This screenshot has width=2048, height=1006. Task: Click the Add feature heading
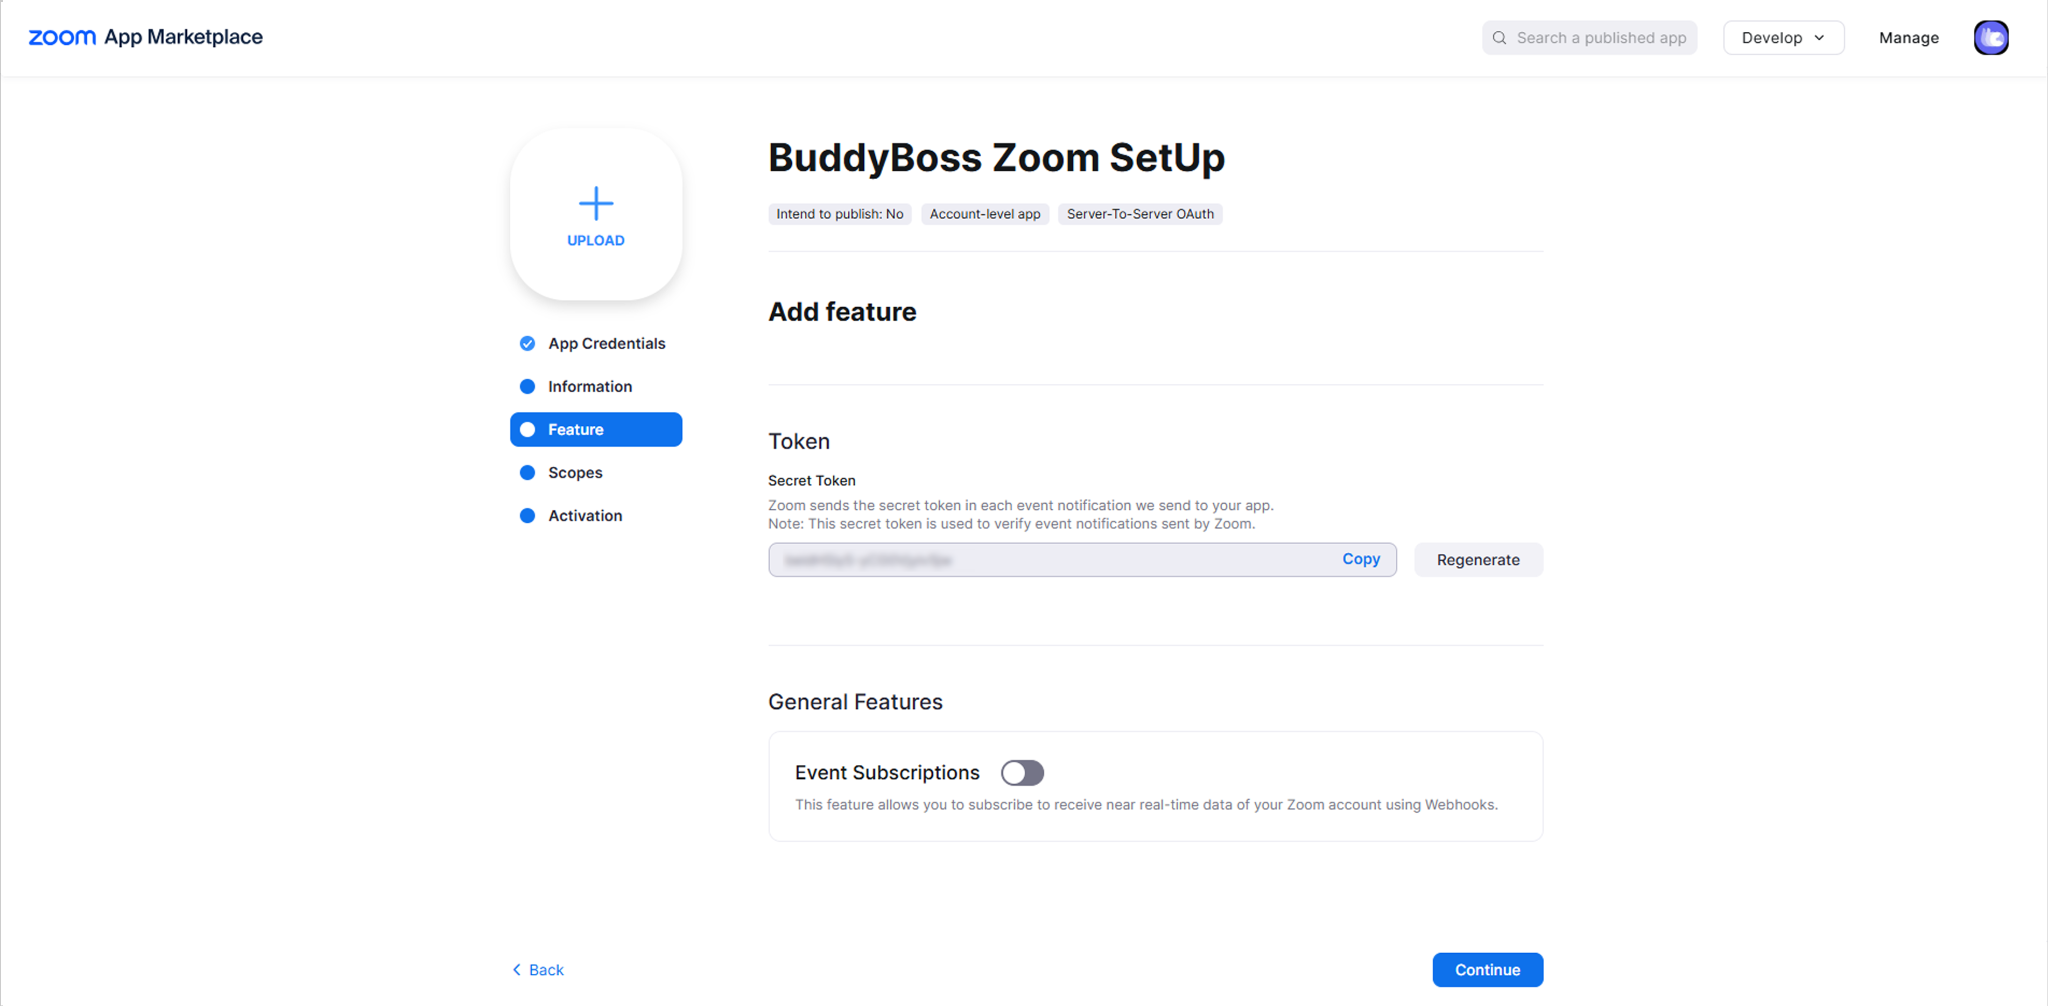click(x=842, y=312)
